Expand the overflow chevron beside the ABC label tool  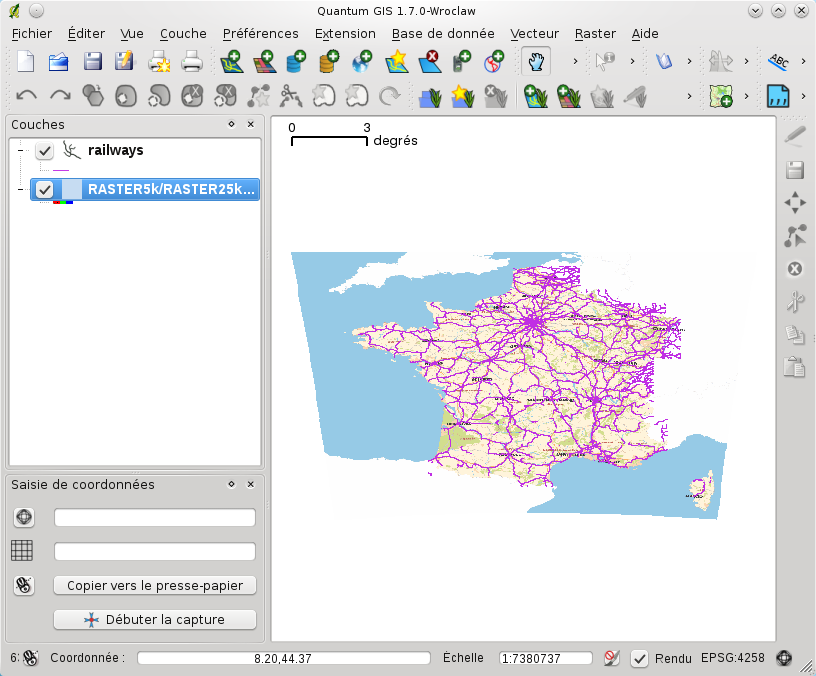coord(804,62)
